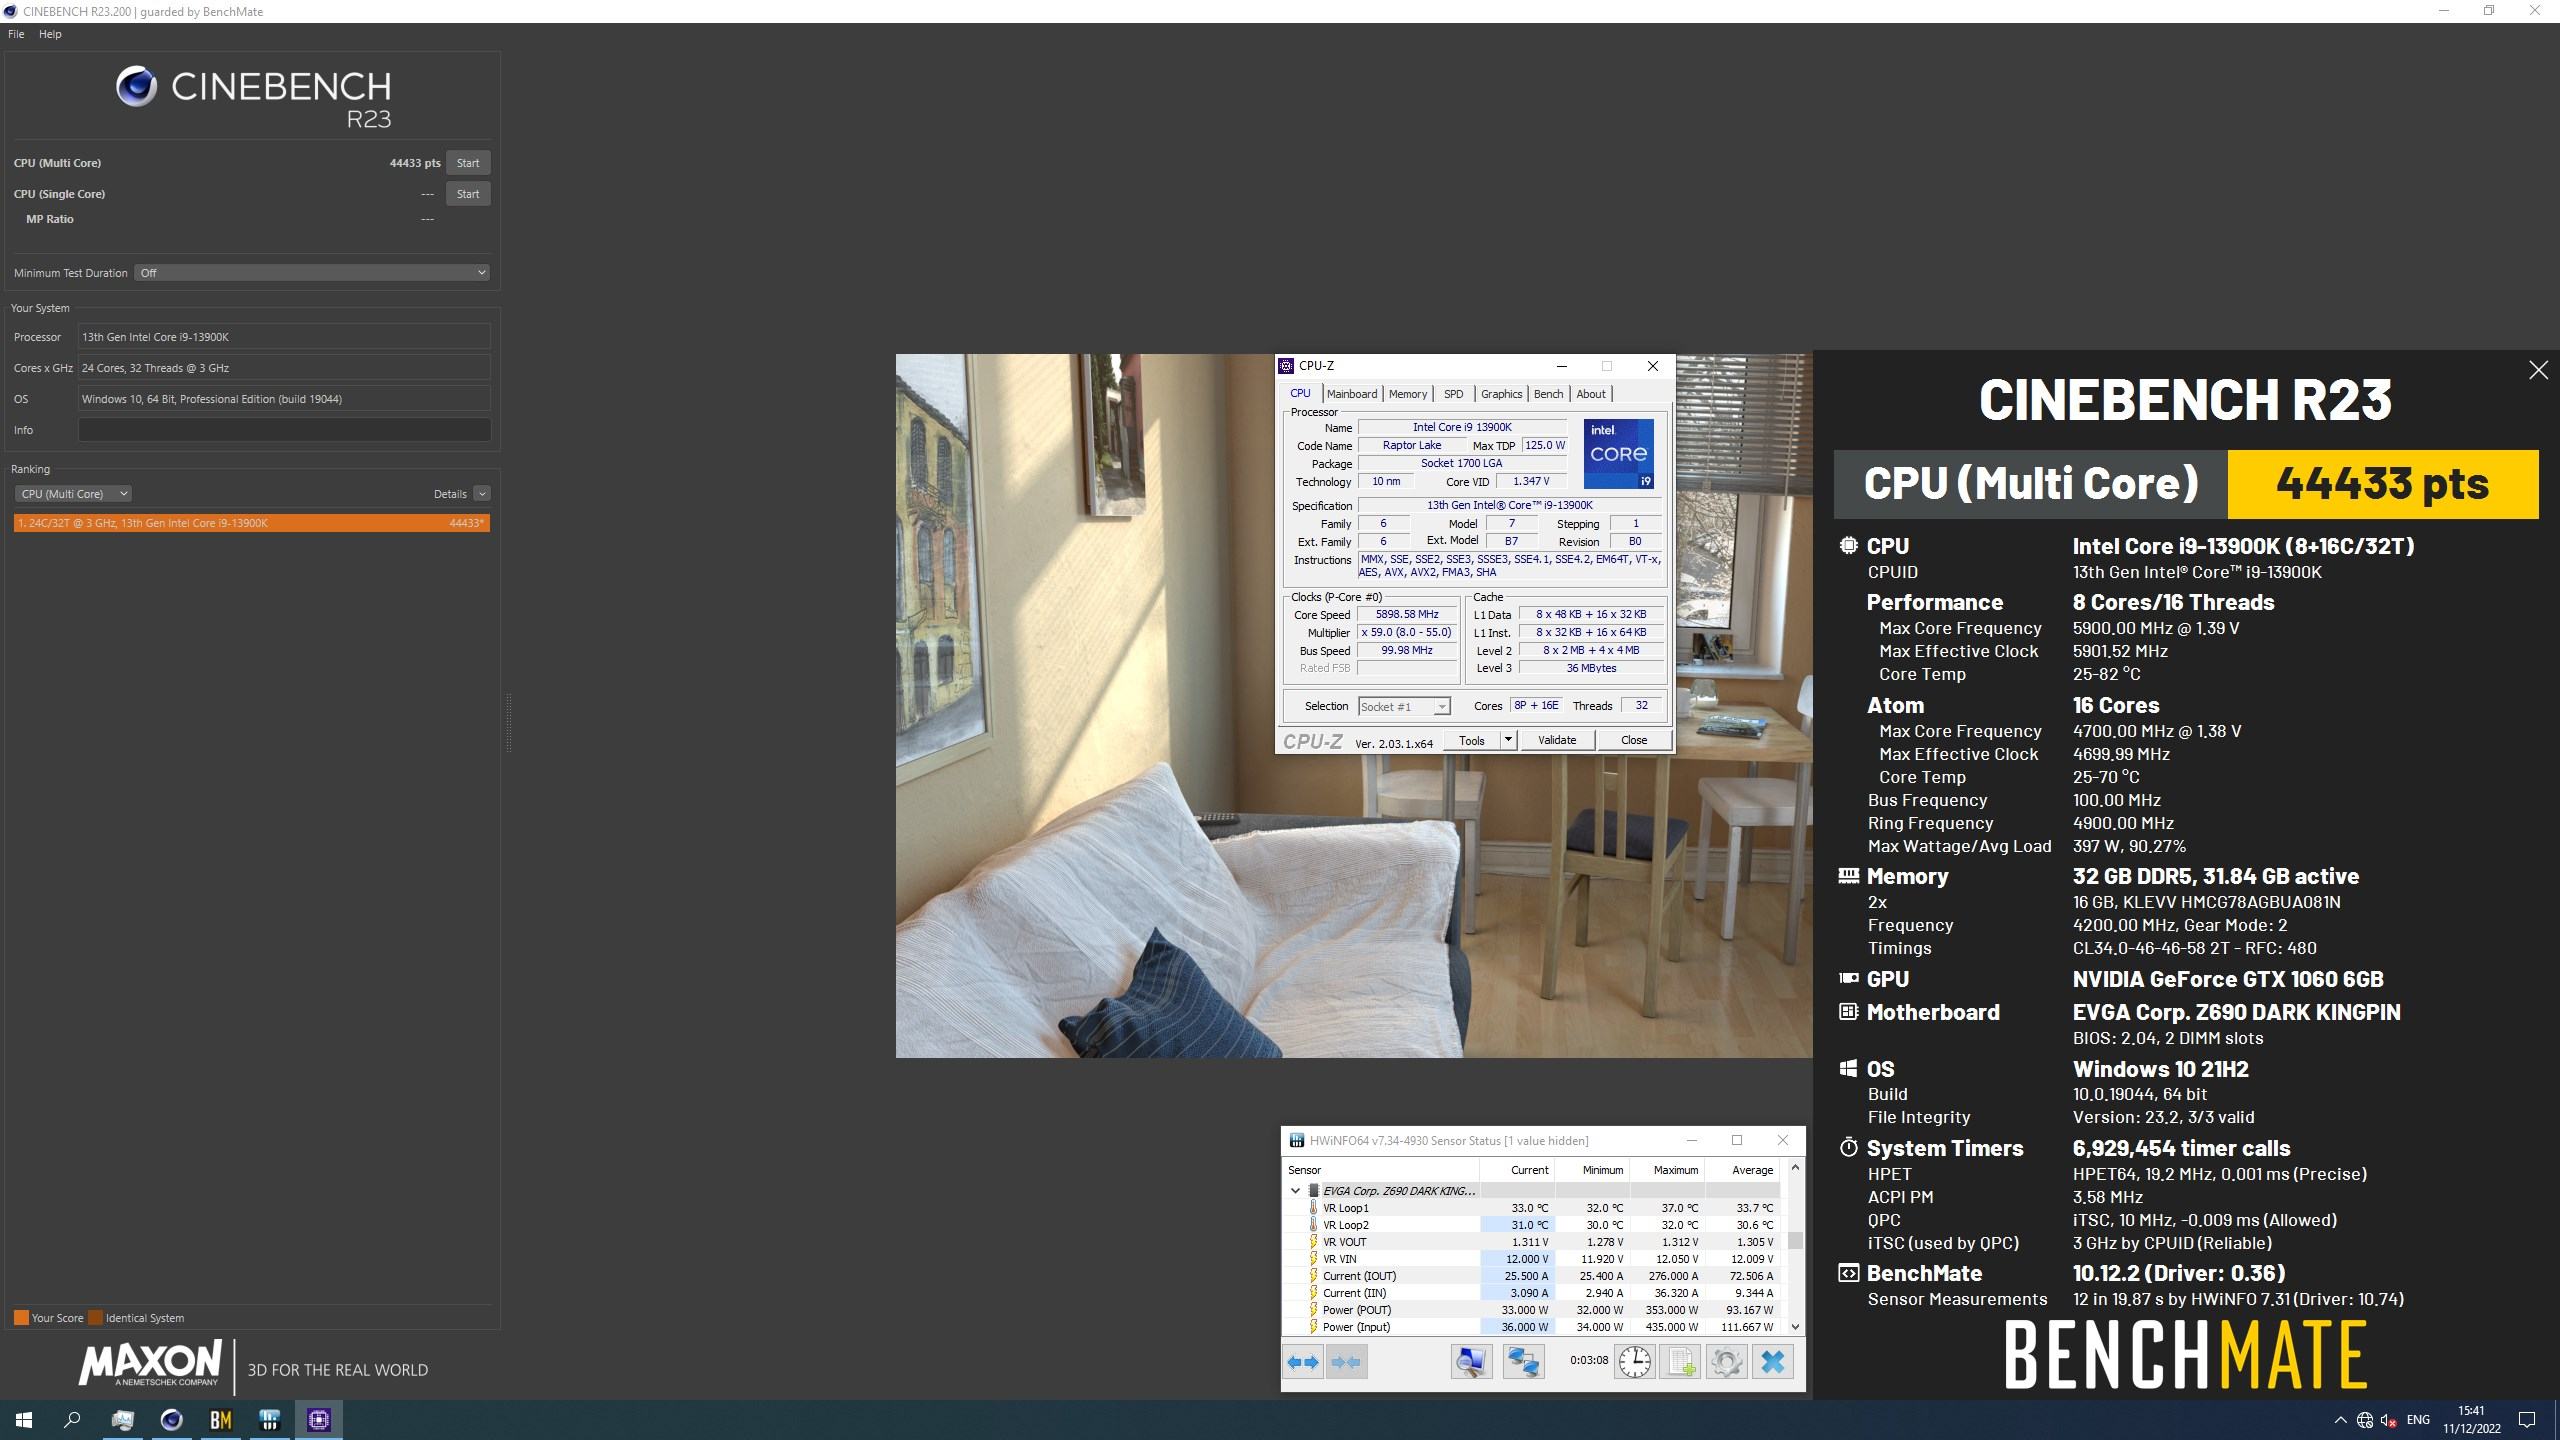This screenshot has width=2560, height=1440.
Task: Open Cinebench File menu
Action: tap(16, 34)
